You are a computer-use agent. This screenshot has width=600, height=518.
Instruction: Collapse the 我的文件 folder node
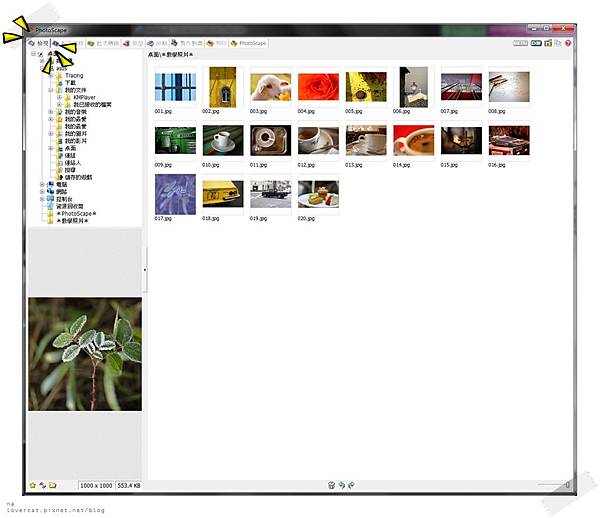(x=51, y=90)
